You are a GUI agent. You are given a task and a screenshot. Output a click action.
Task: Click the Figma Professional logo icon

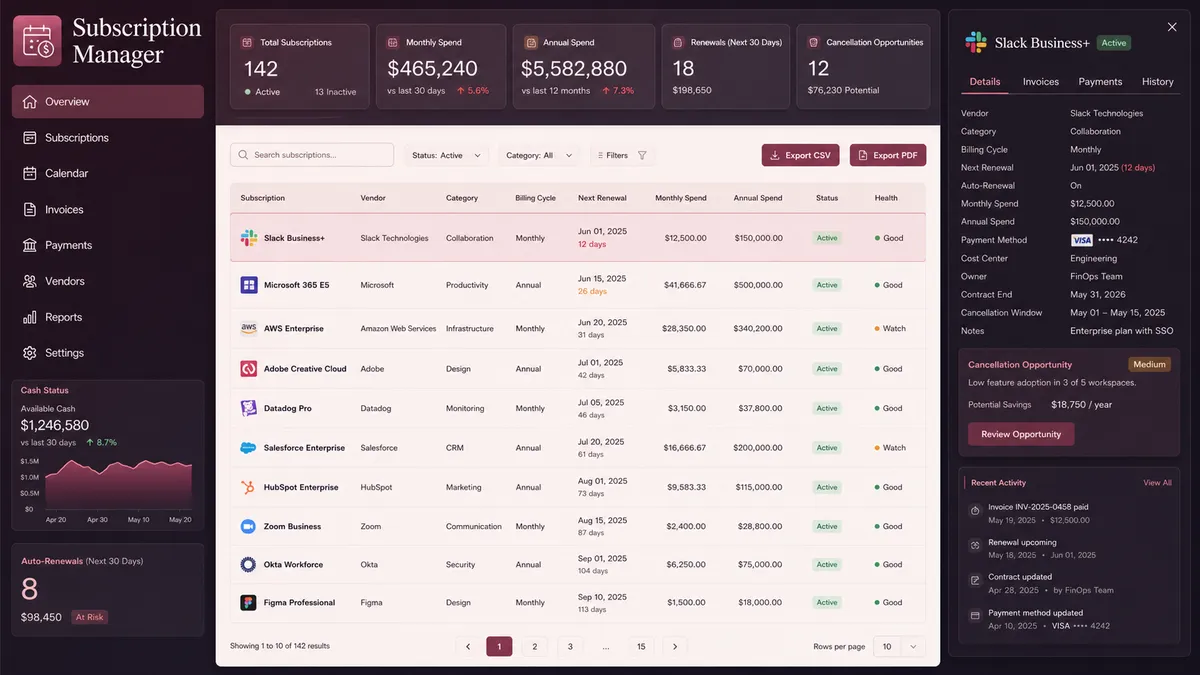coord(249,603)
